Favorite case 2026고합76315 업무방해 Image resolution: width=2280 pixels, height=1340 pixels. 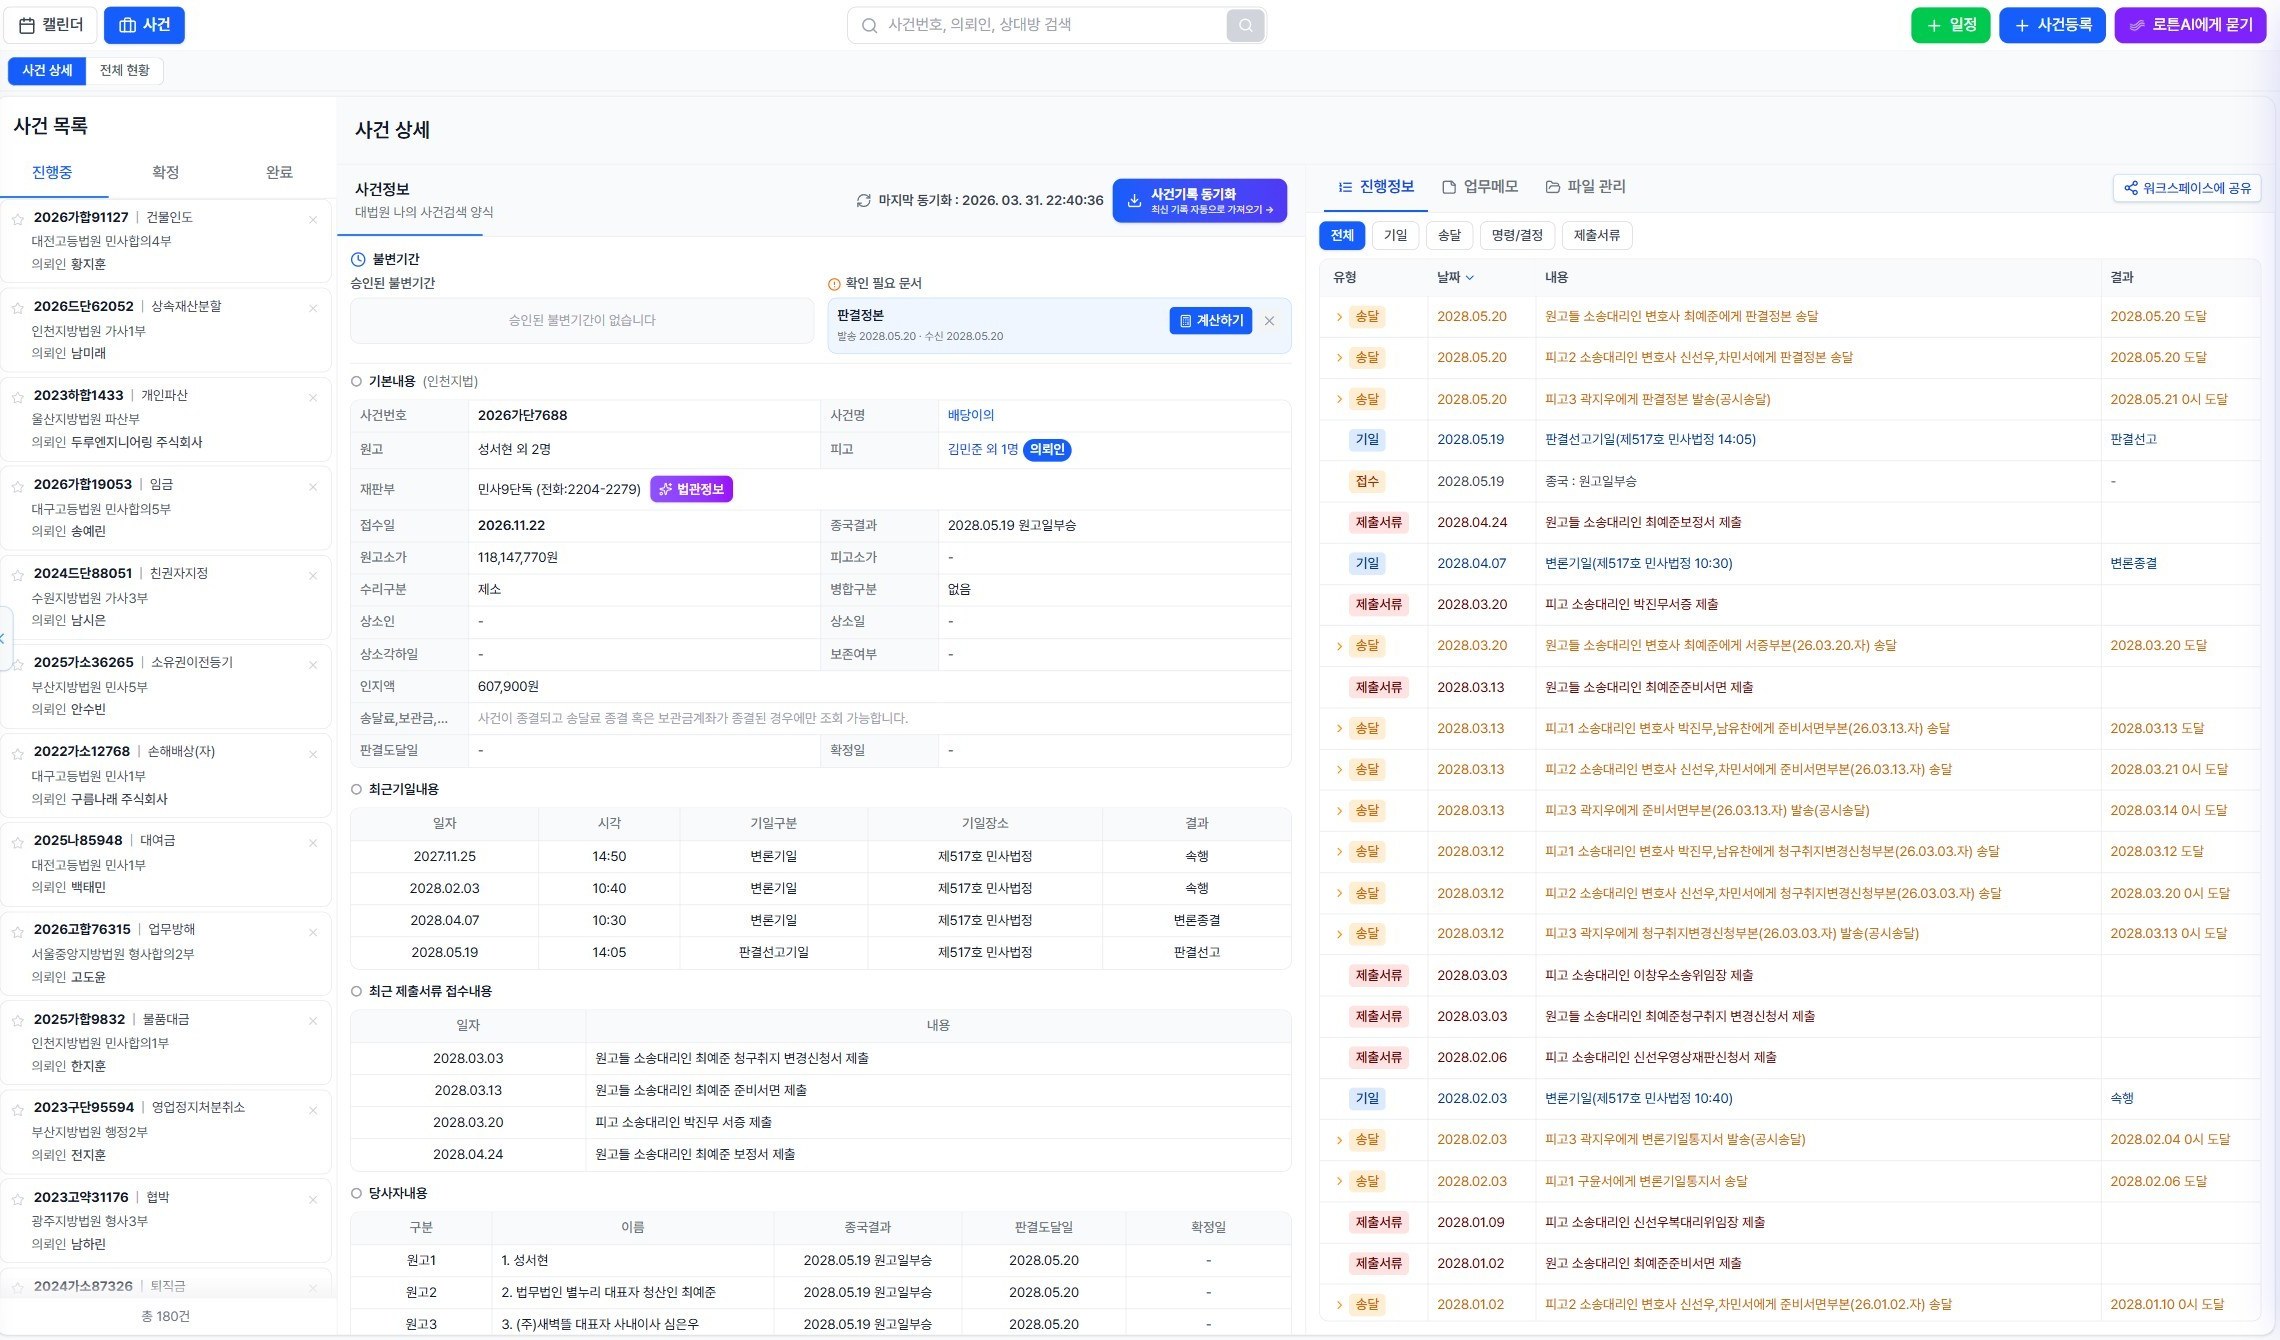pyautogui.click(x=17, y=931)
